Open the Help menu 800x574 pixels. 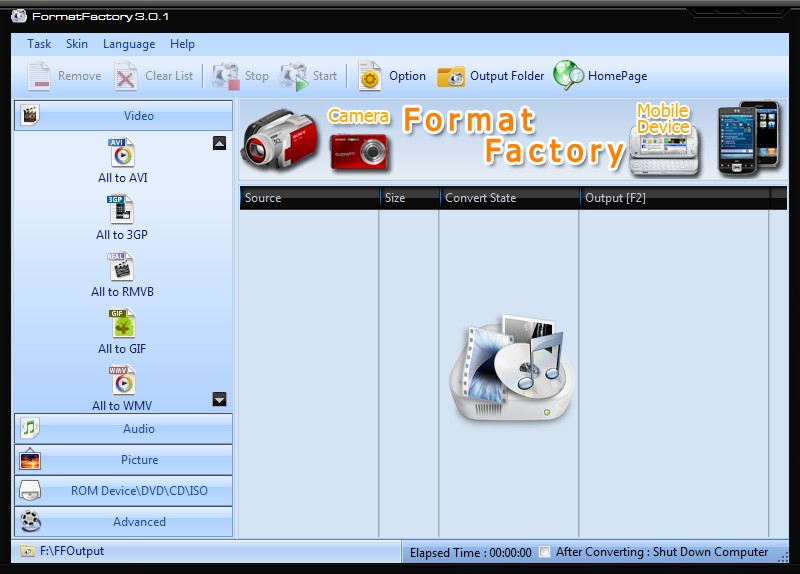(x=182, y=44)
